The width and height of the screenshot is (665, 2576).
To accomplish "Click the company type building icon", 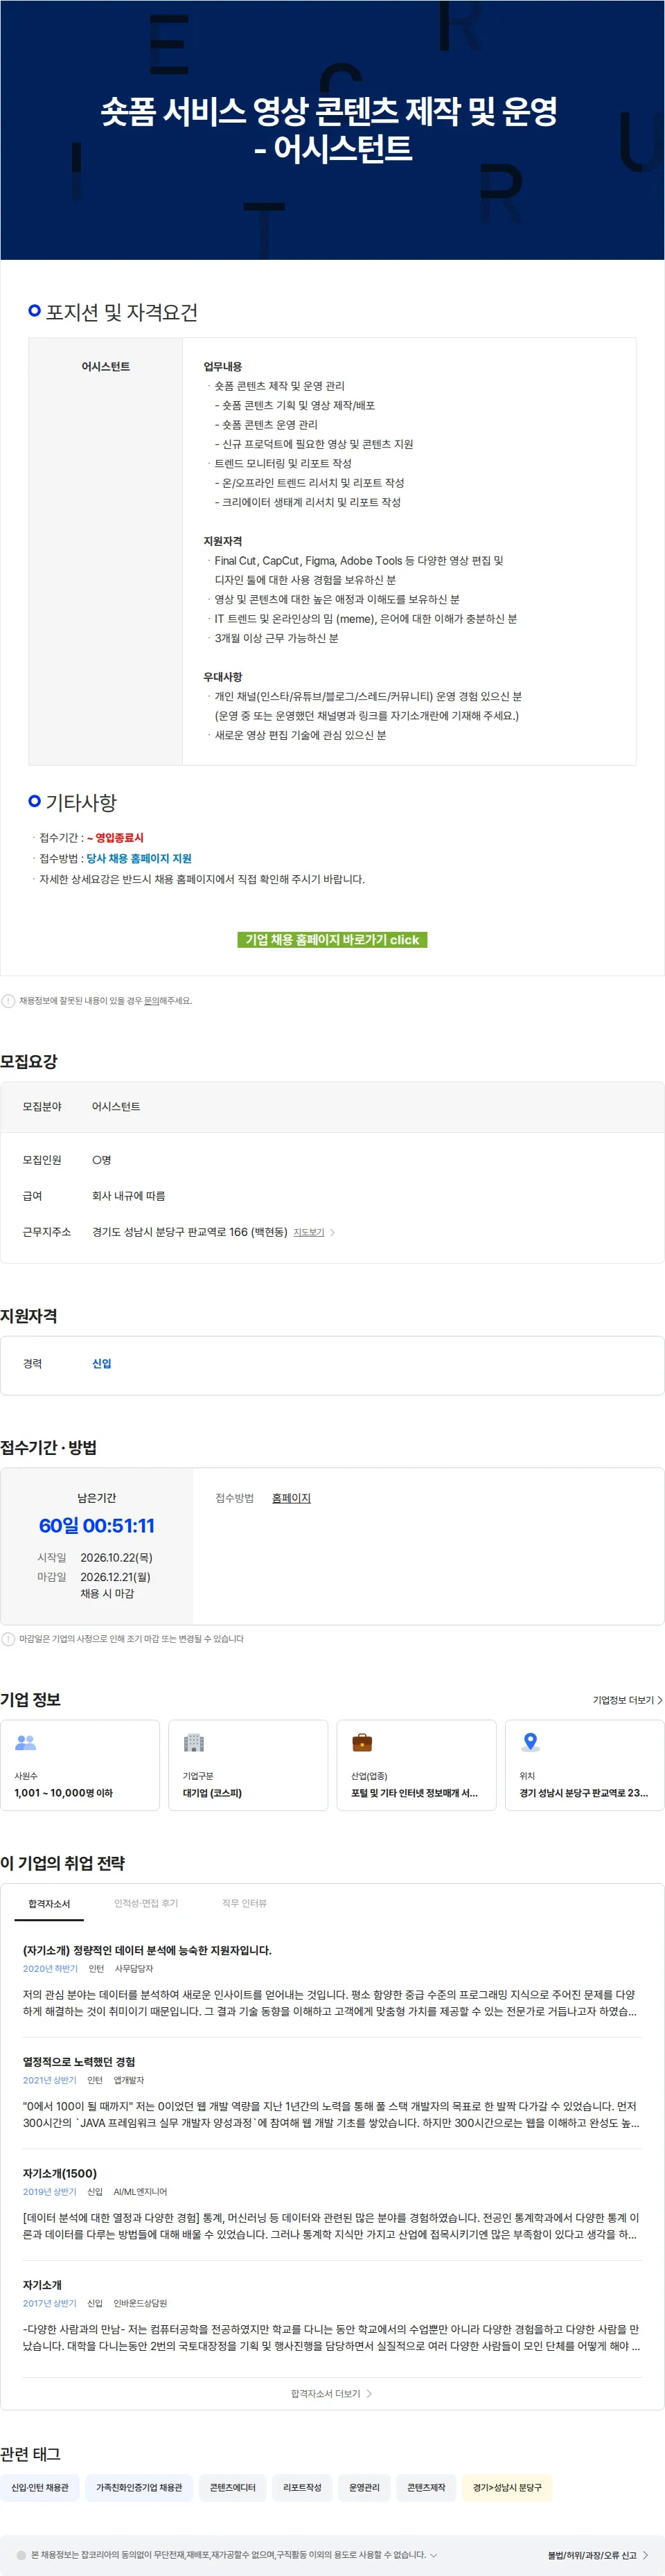I will 194,1742.
